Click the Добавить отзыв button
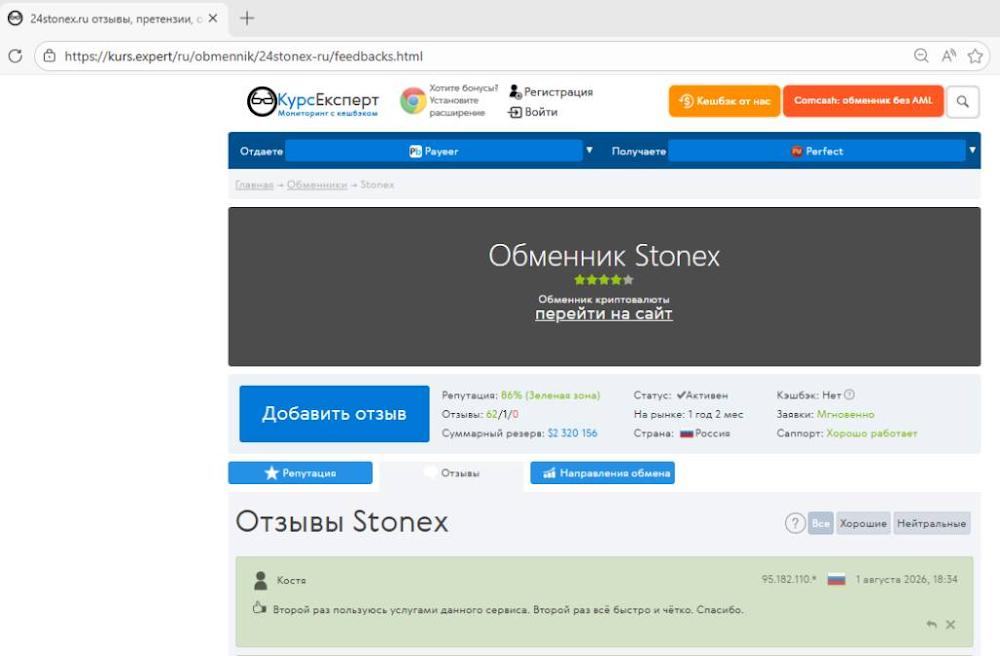The image size is (1000, 656). coord(334,414)
